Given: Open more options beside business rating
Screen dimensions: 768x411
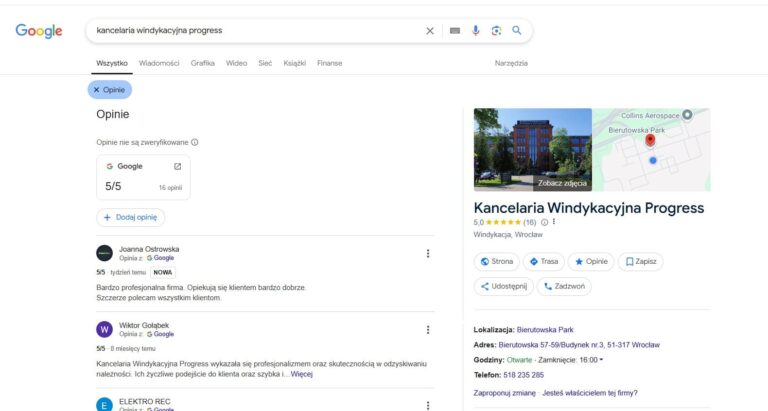Looking at the screenshot, I should click(x=554, y=222).
